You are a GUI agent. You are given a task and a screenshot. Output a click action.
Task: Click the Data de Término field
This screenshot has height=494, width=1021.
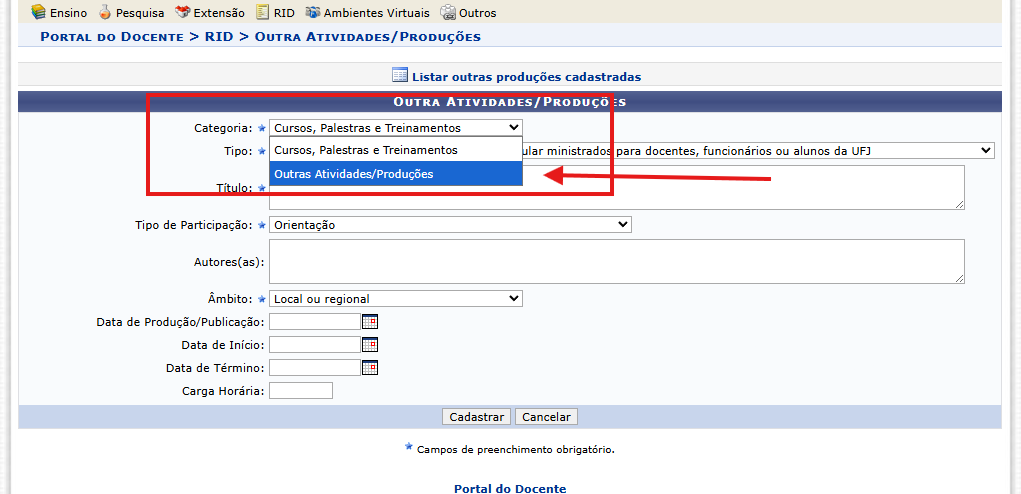click(x=315, y=368)
